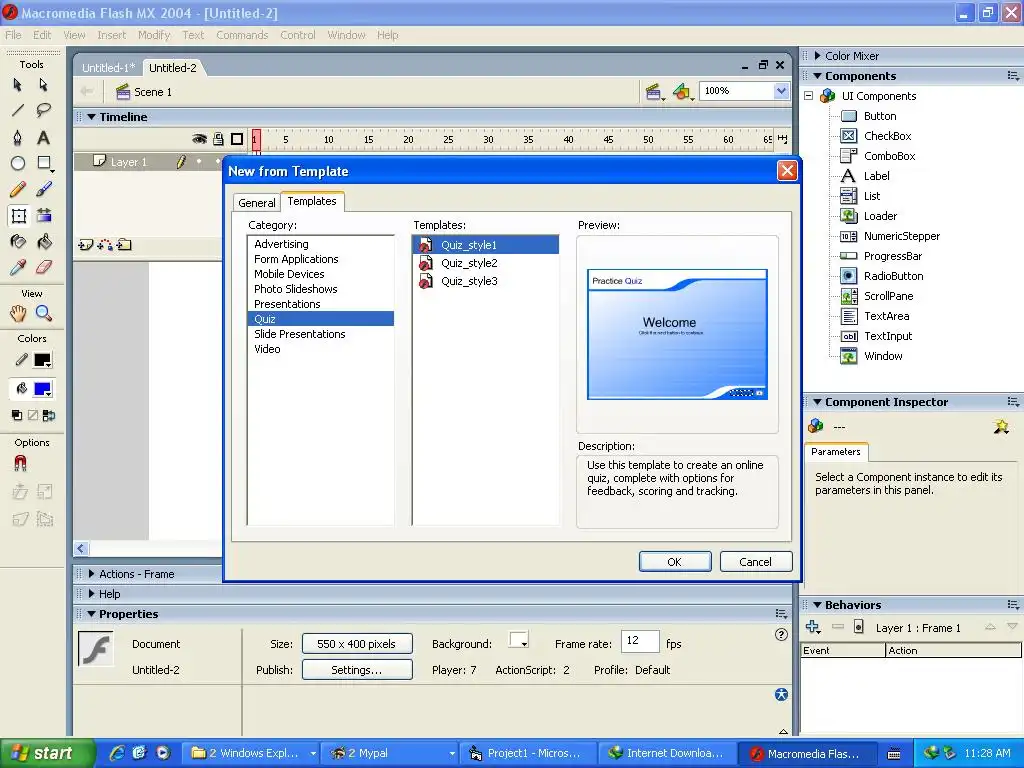Open the Control menu
Viewport: 1024px width, 768px height.
point(298,35)
